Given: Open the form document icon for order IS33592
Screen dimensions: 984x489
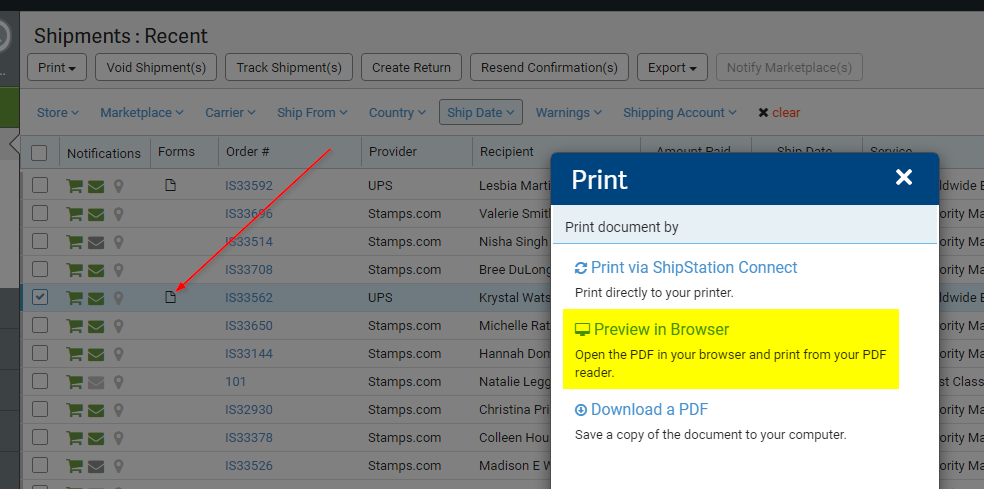Looking at the screenshot, I should click(x=170, y=185).
